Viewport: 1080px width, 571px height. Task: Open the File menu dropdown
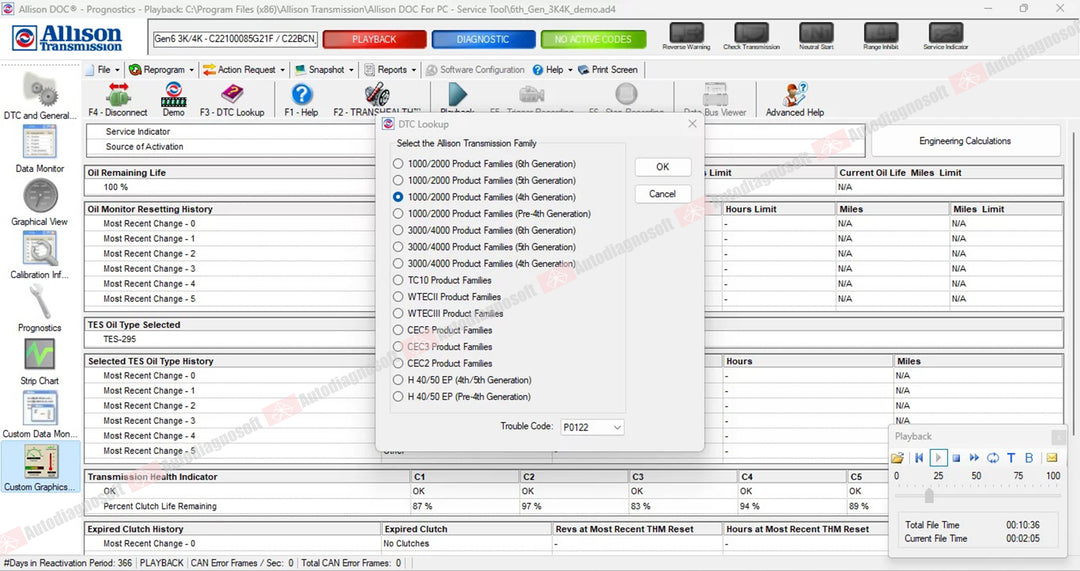click(x=102, y=70)
